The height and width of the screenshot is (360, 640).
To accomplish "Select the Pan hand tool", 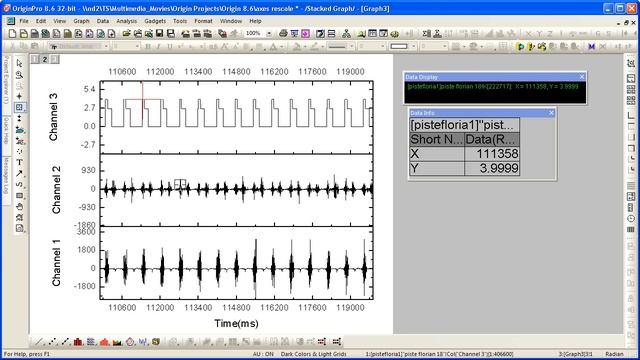I will [x=19, y=207].
